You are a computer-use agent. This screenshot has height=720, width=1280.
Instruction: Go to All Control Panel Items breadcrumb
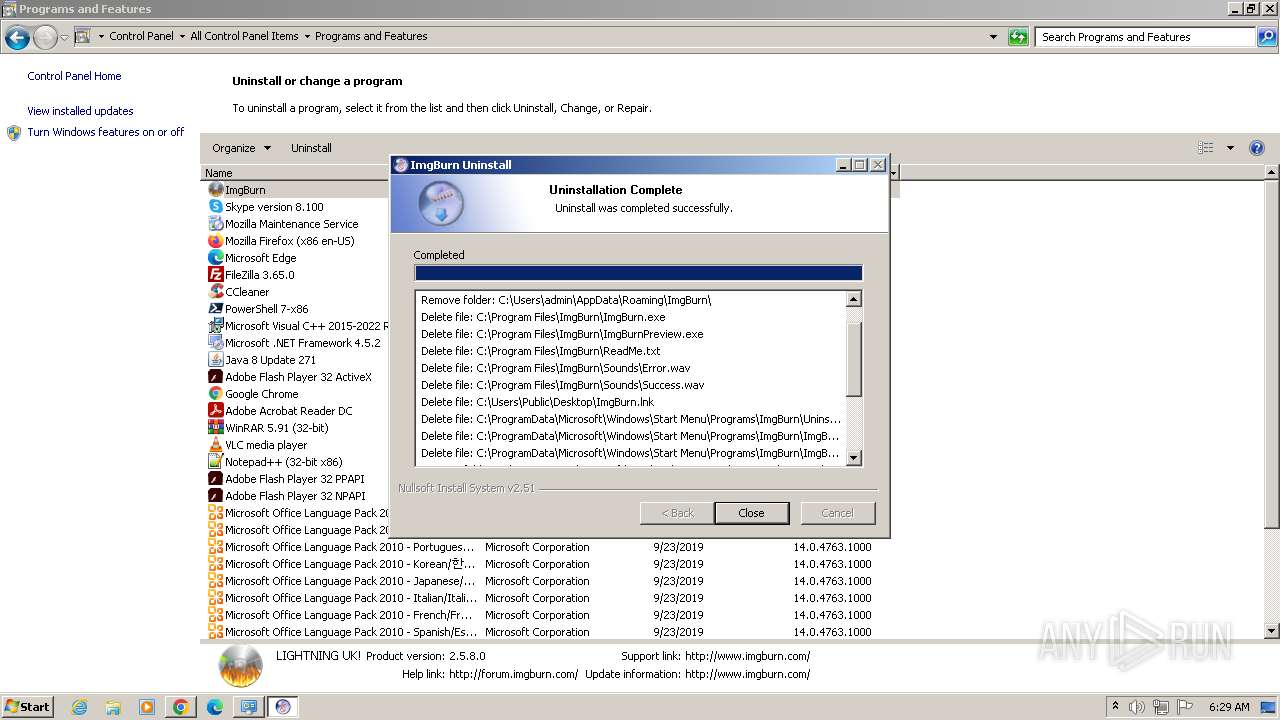click(x=244, y=36)
